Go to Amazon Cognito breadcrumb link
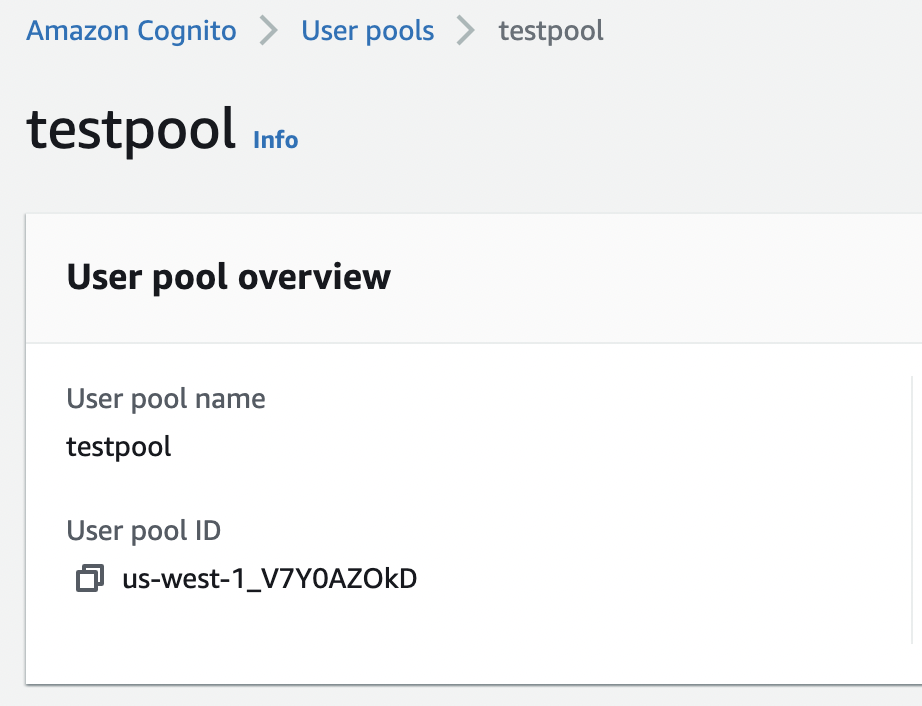The height and width of the screenshot is (706, 922). point(131,31)
